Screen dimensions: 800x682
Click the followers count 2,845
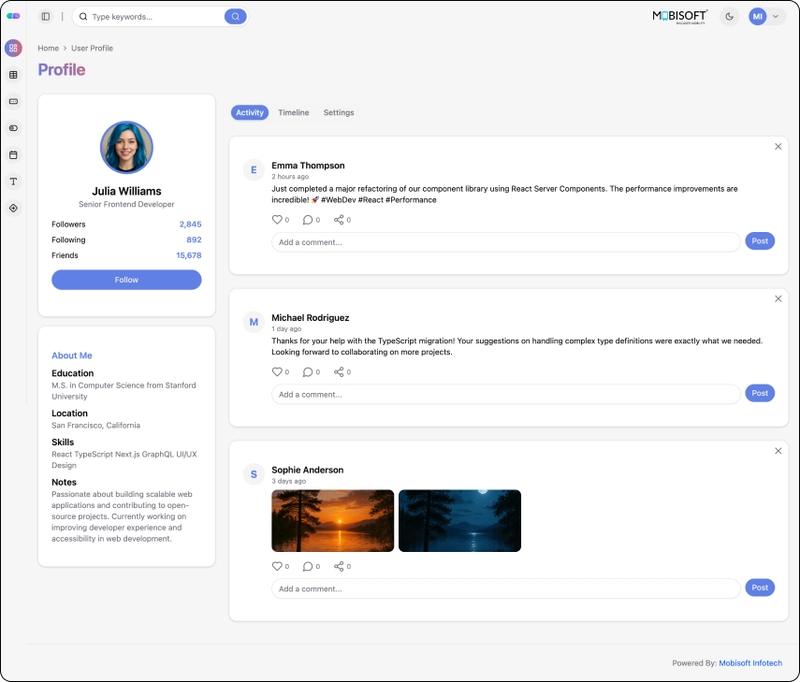[190, 224]
